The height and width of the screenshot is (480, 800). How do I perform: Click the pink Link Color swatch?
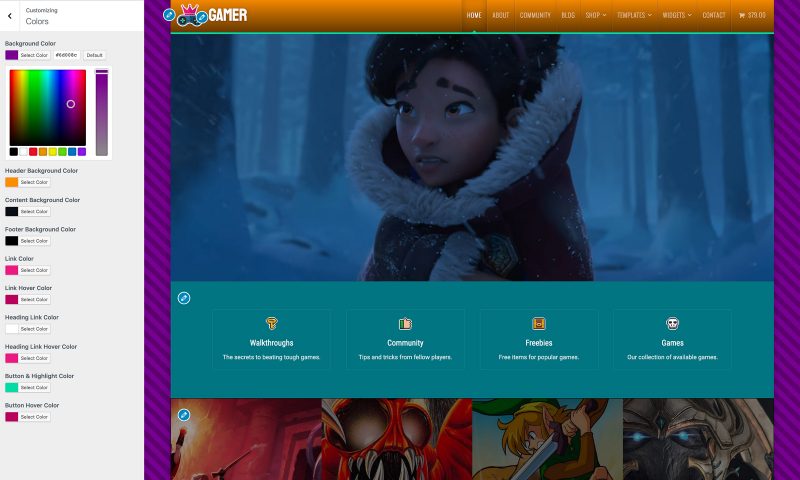[x=12, y=270]
